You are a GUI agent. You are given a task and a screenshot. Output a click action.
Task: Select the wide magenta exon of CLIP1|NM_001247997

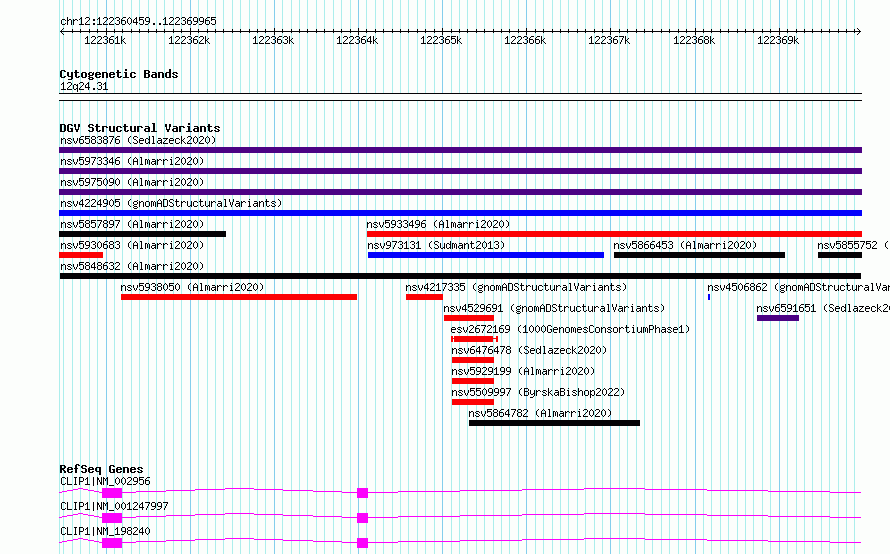coord(112,518)
